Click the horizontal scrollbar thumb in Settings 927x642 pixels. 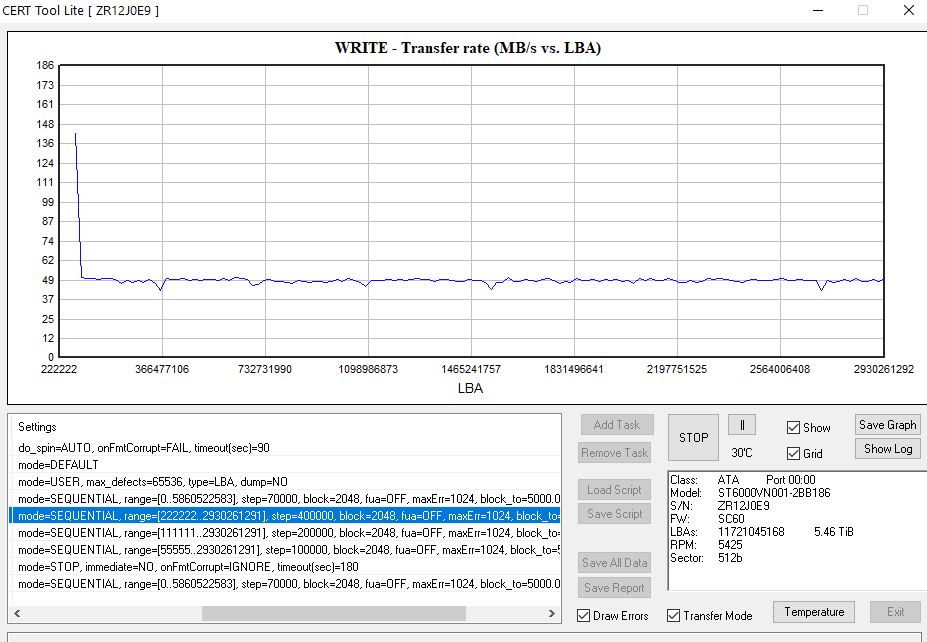coord(333,613)
